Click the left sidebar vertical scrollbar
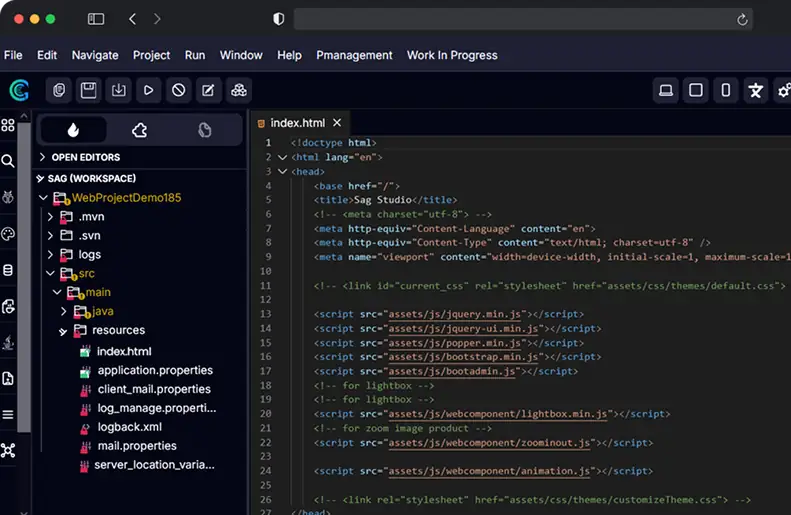The height and width of the screenshot is (515, 791). pyautogui.click(x=24, y=275)
